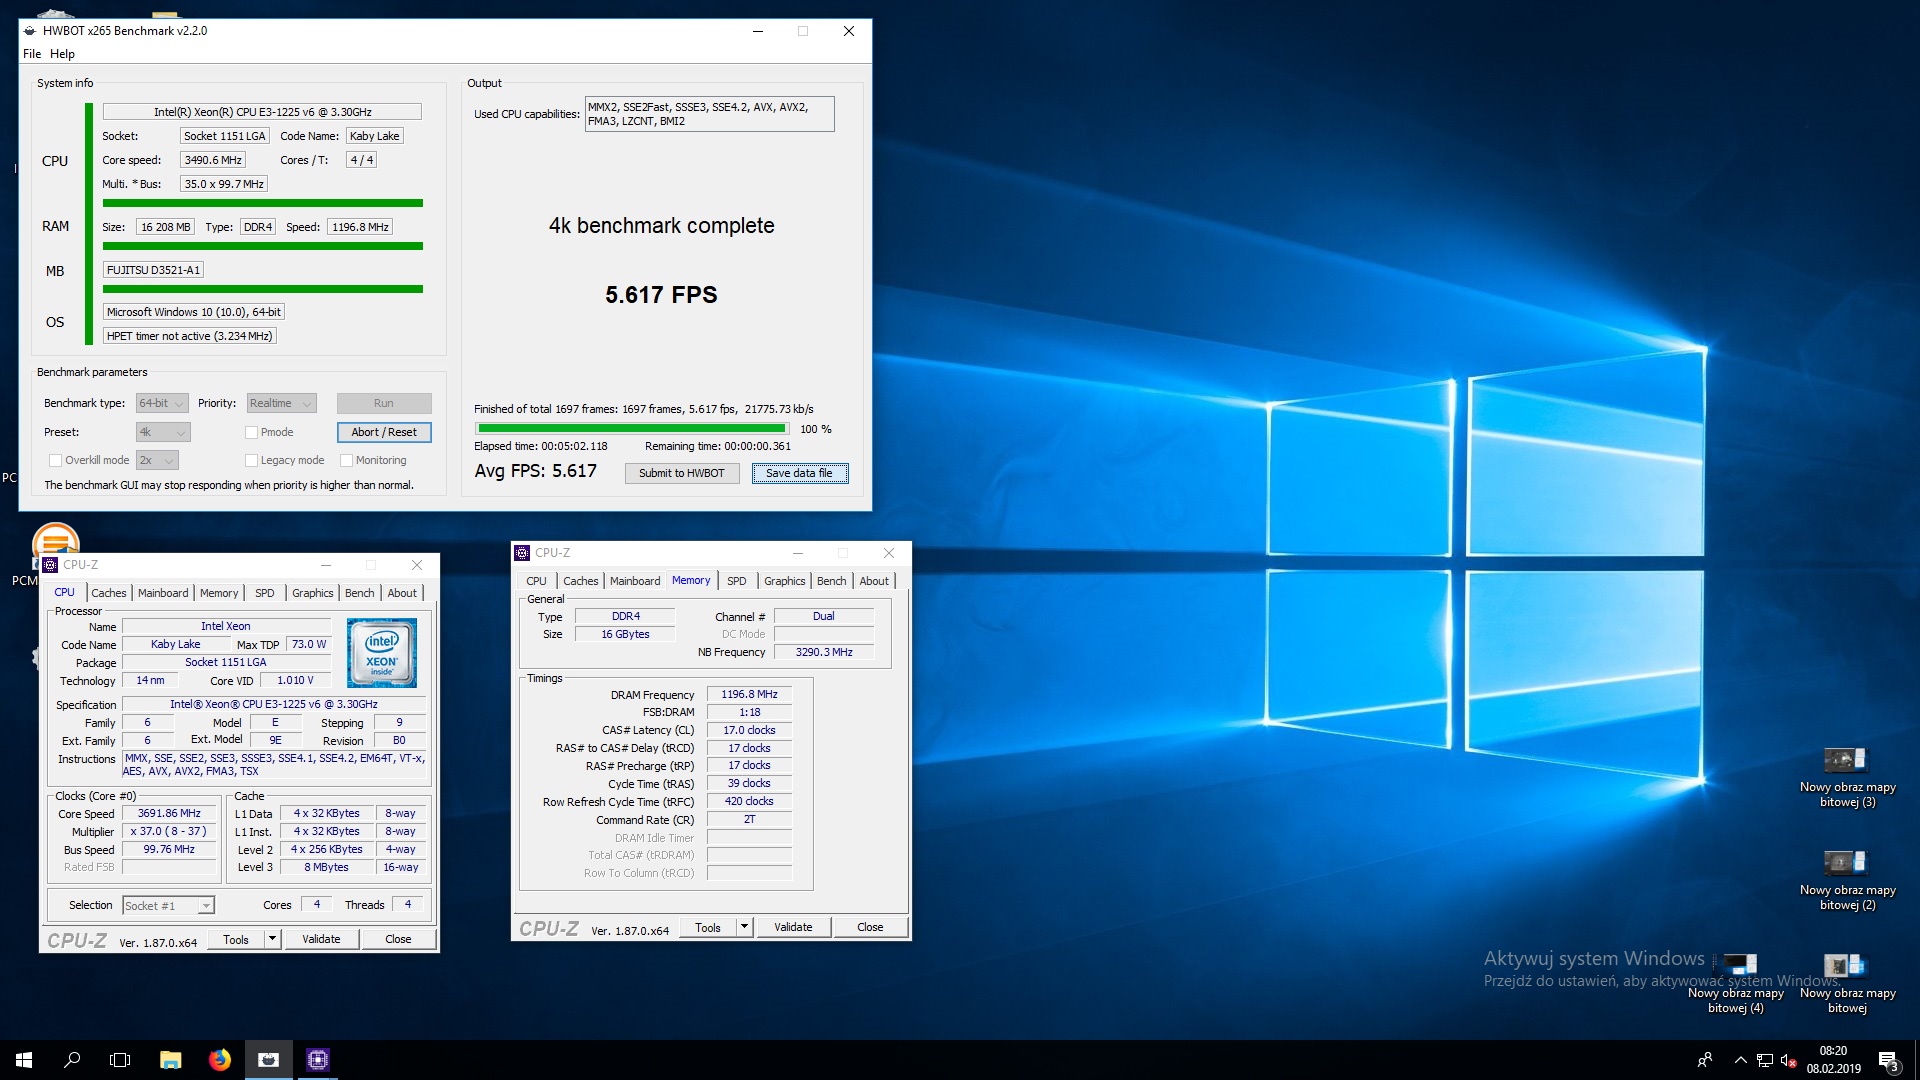Click Tools button in CPU-Z CPU window
Image resolution: width=1920 pixels, height=1080 pixels.
point(236,939)
